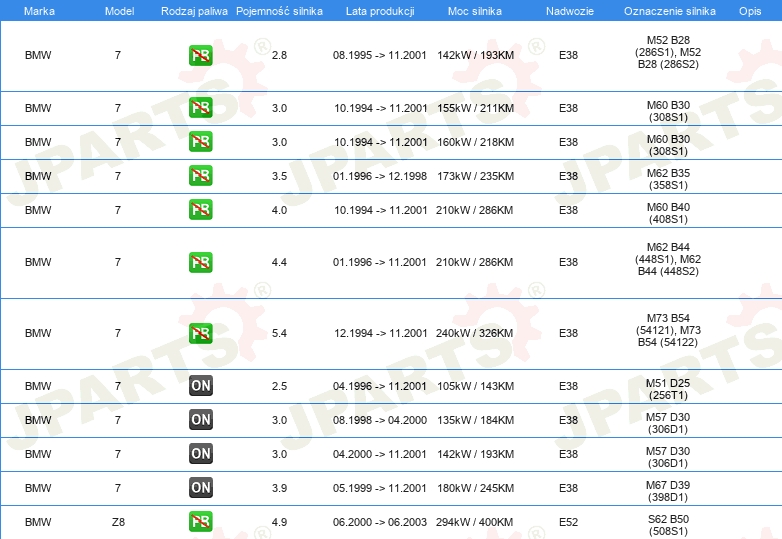Click the Marka column header
Screen dimensions: 782x539
pos(39,11)
